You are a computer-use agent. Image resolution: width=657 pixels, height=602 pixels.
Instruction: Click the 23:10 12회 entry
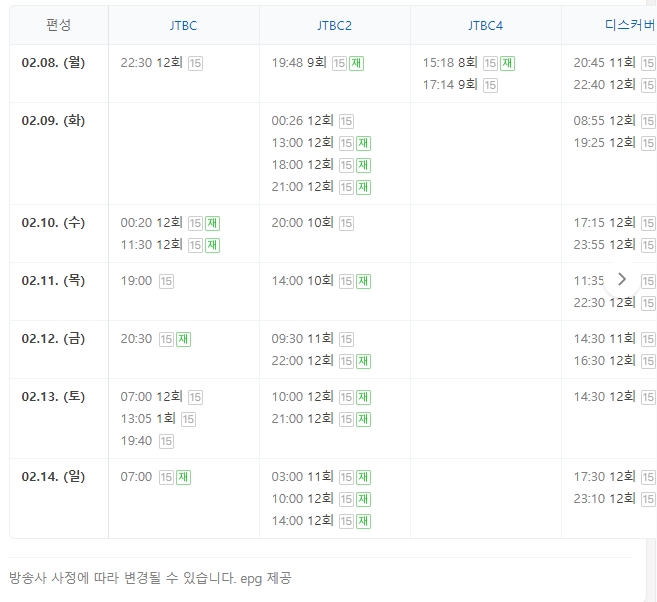pyautogui.click(x=604, y=499)
